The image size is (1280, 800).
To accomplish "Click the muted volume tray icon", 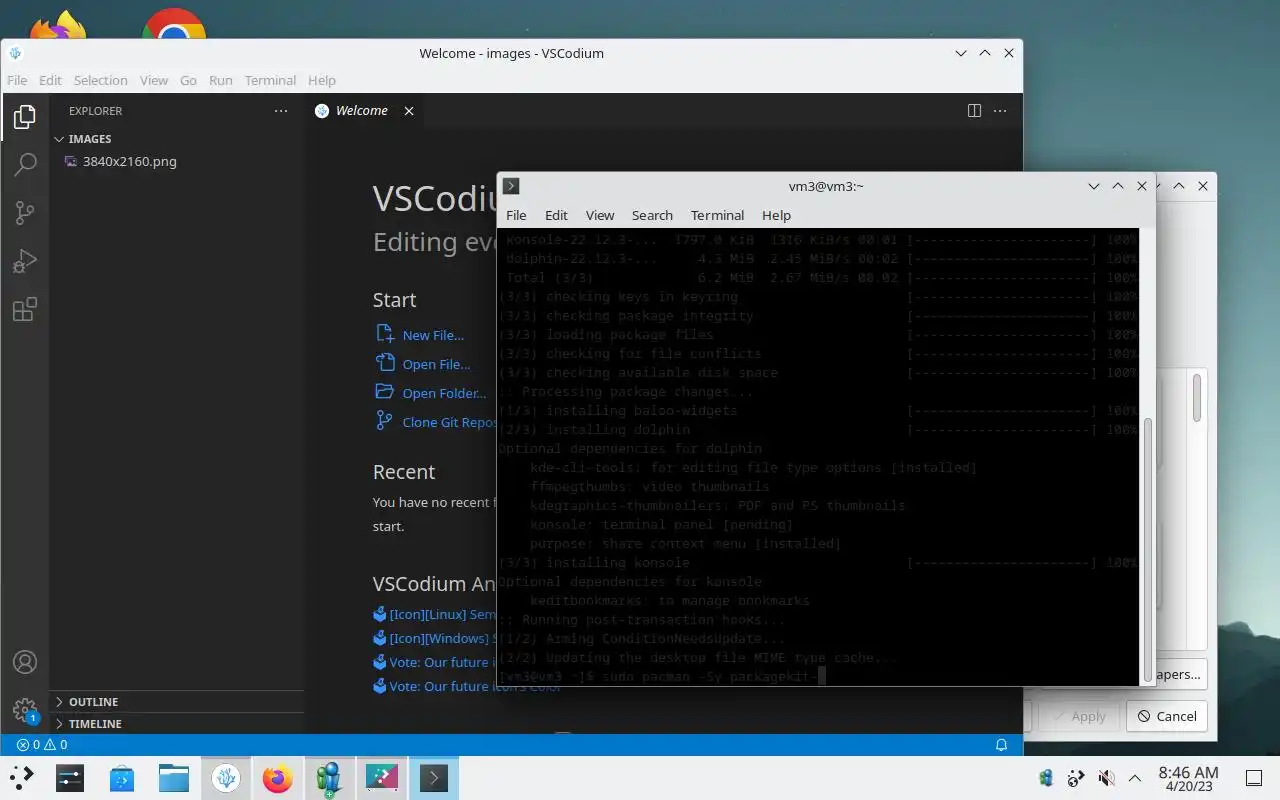I will [x=1106, y=778].
